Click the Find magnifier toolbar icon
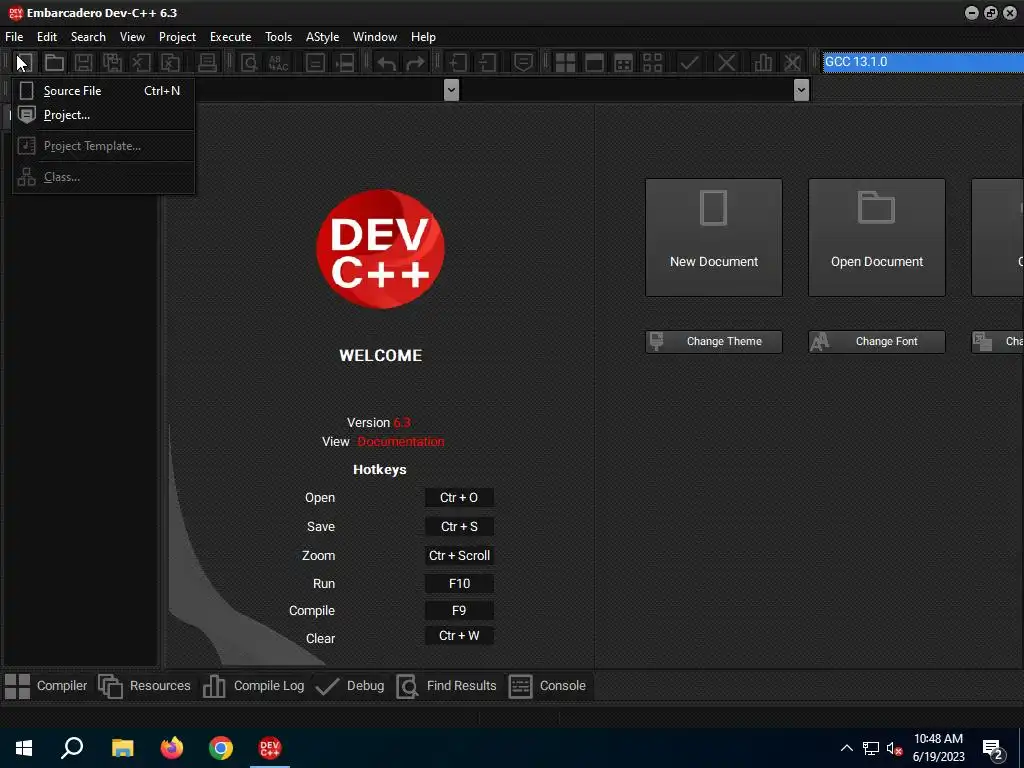The height and width of the screenshot is (768, 1024). point(249,62)
